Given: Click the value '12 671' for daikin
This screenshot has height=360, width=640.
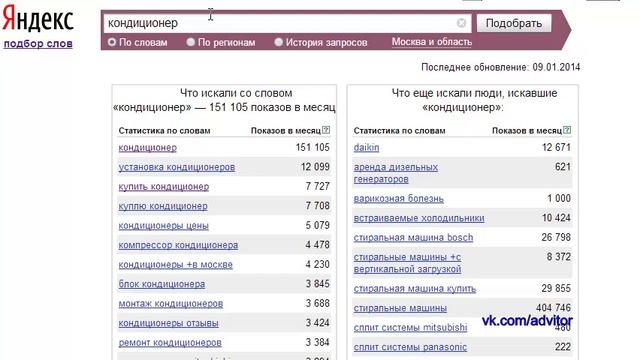Looking at the screenshot, I should coord(556,147).
